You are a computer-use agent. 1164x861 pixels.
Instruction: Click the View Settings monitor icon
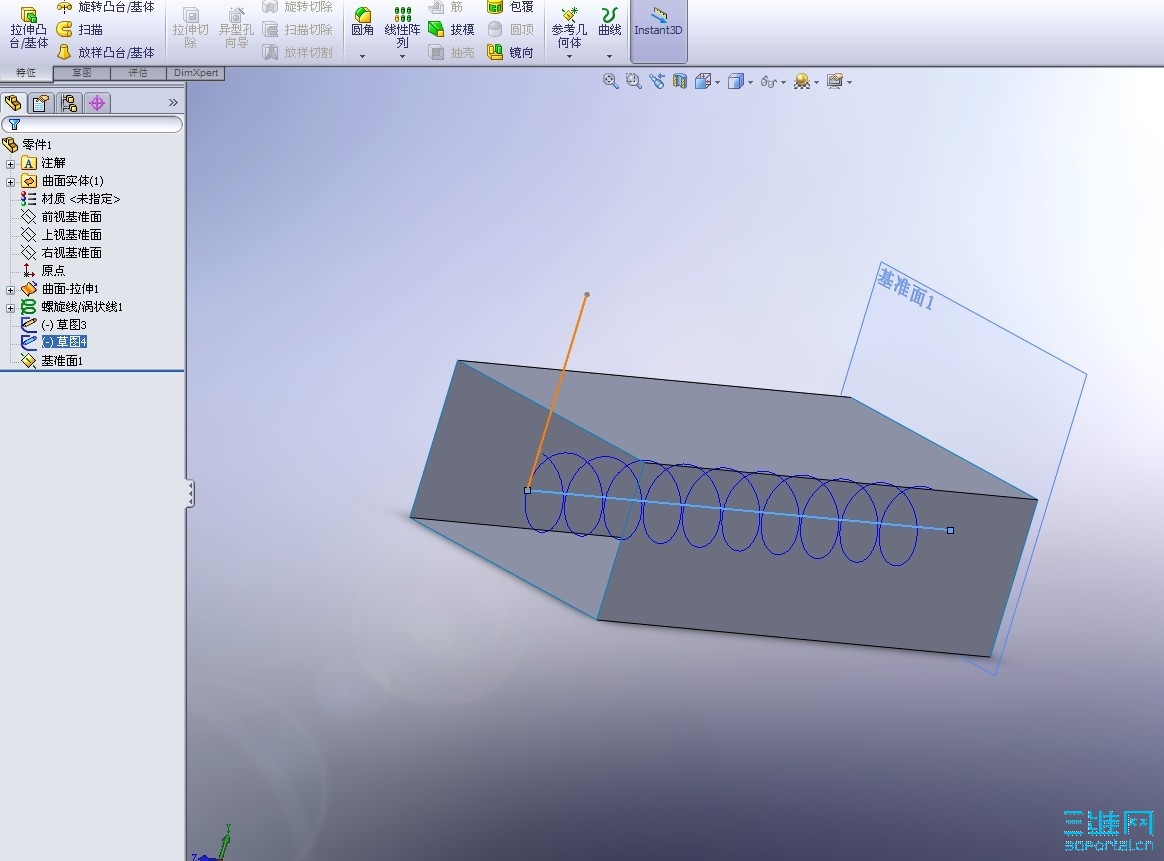coord(834,81)
